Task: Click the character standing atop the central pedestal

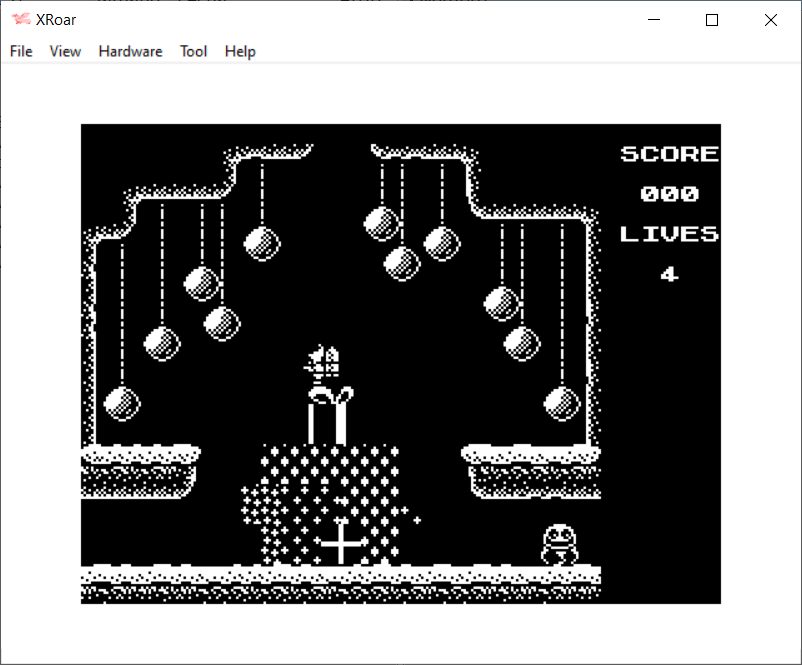Action: (x=328, y=393)
